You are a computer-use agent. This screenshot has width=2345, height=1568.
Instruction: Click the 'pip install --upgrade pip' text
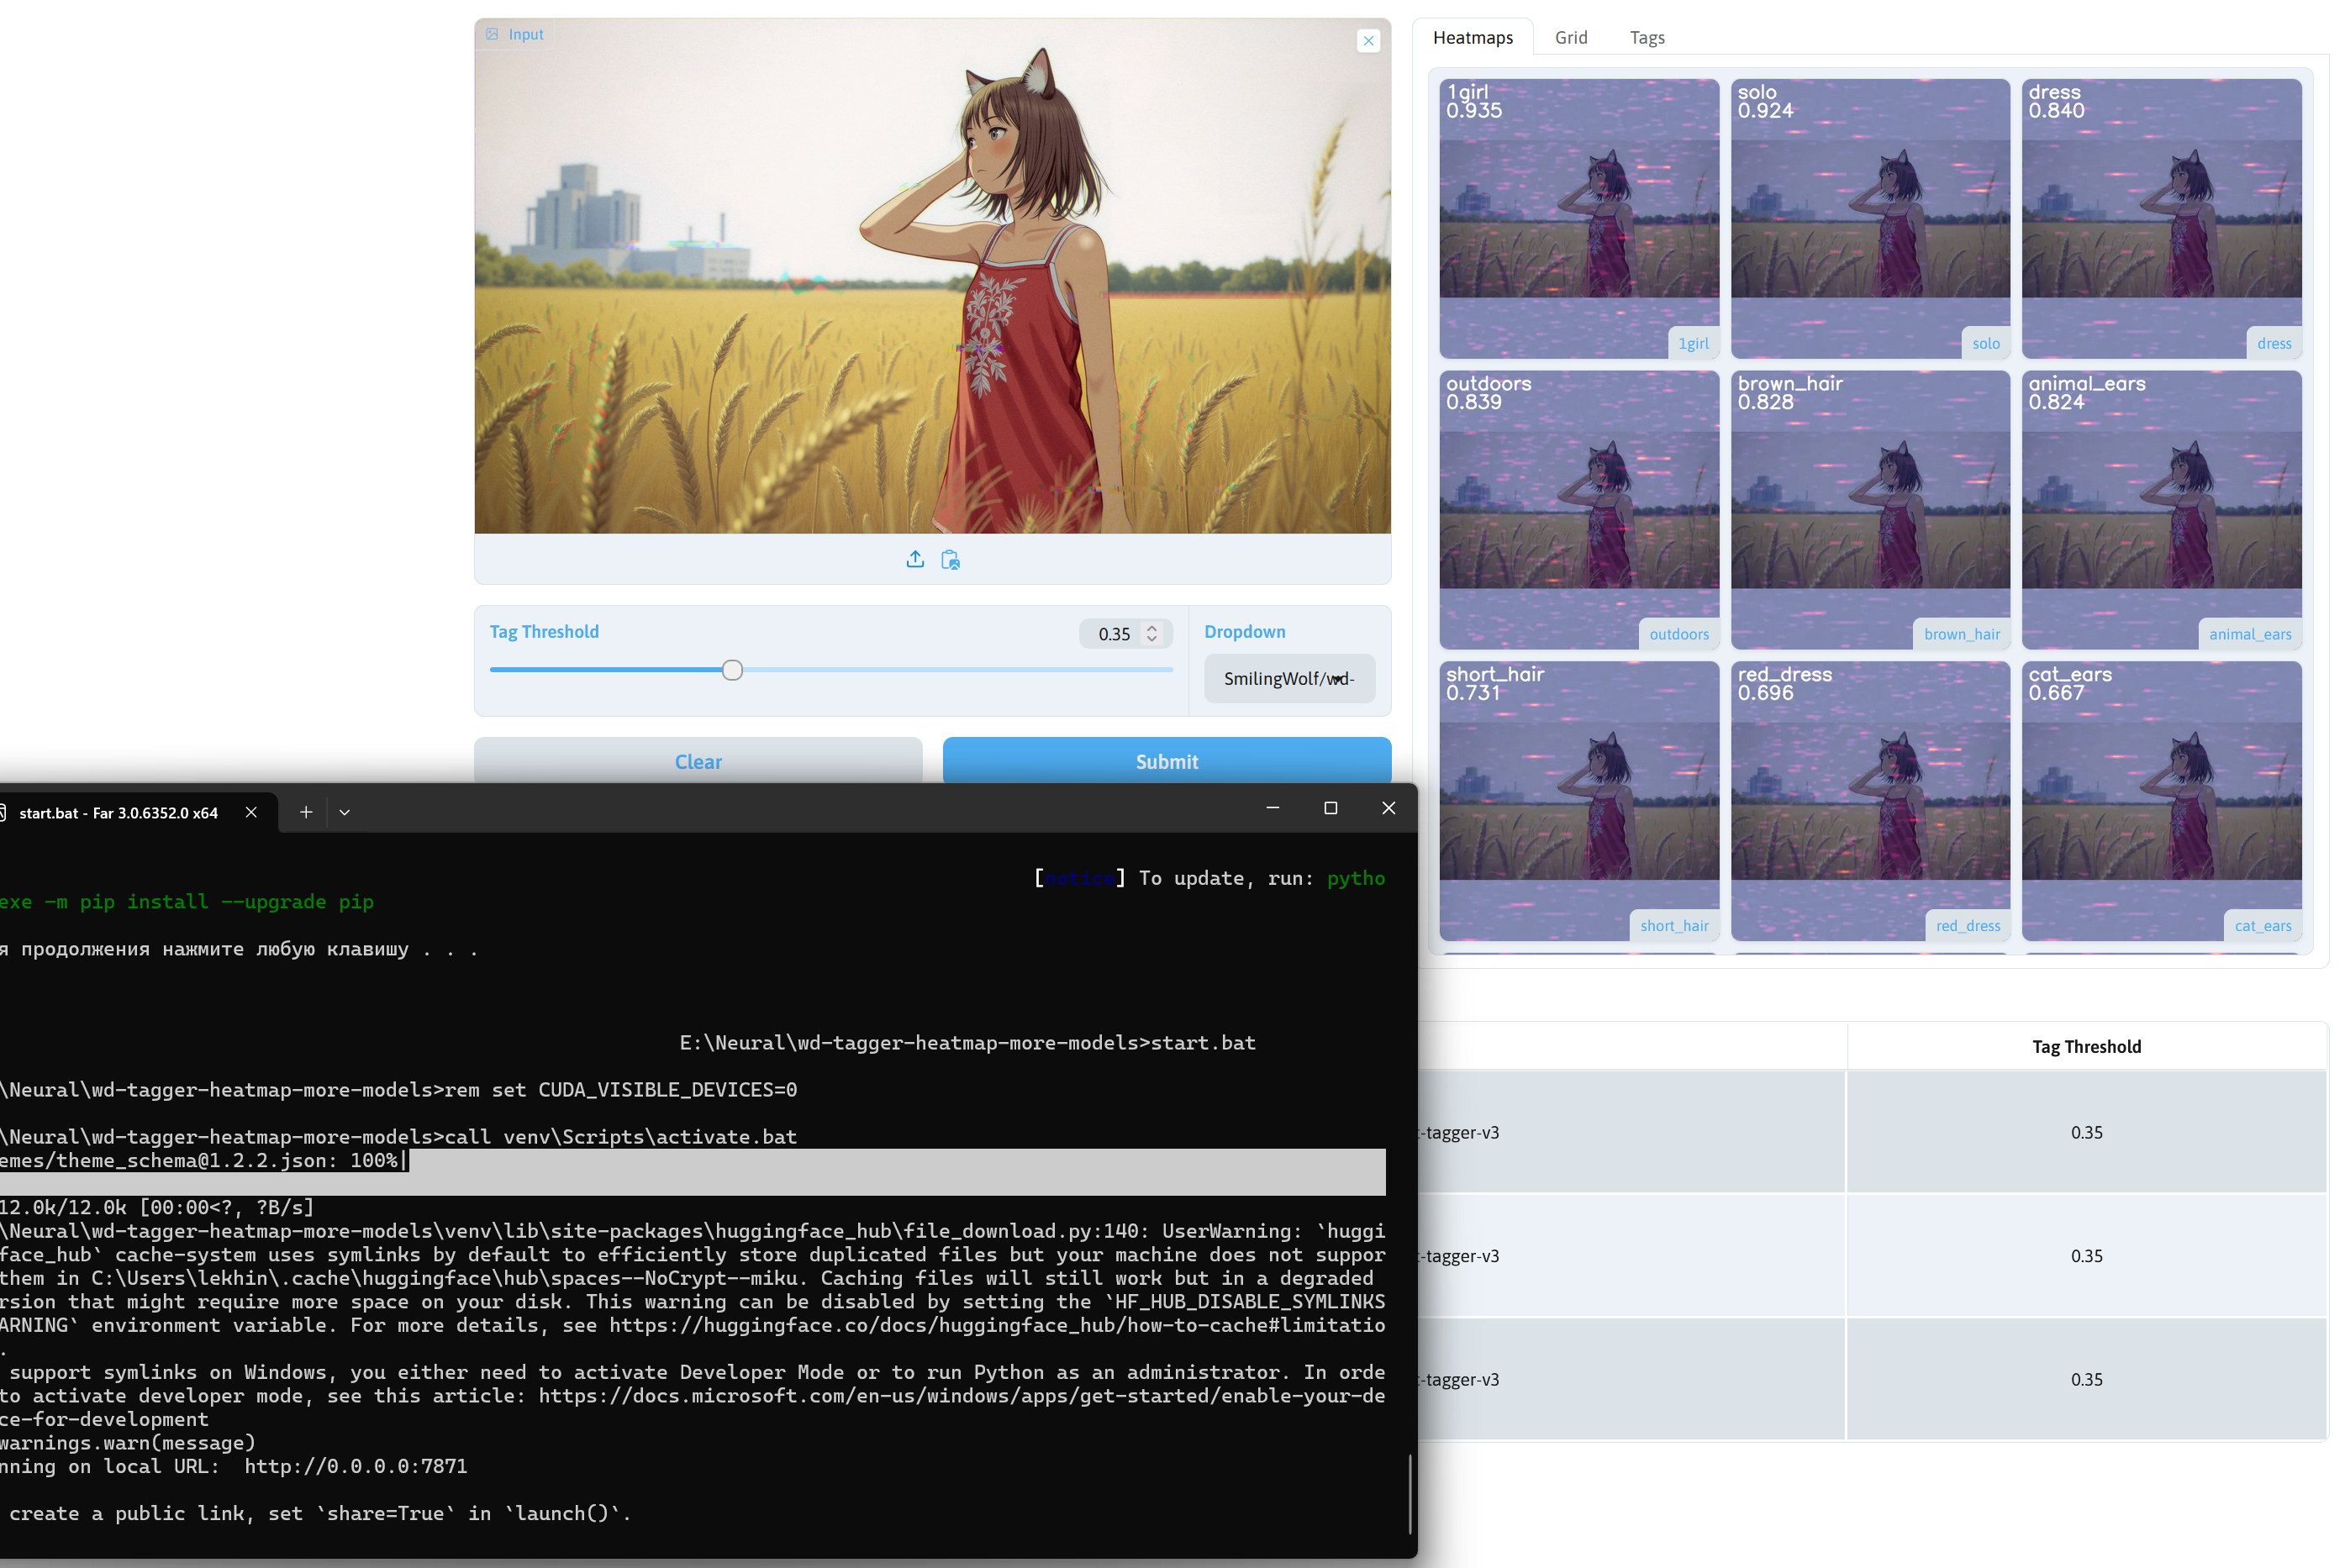pyautogui.click(x=227, y=902)
